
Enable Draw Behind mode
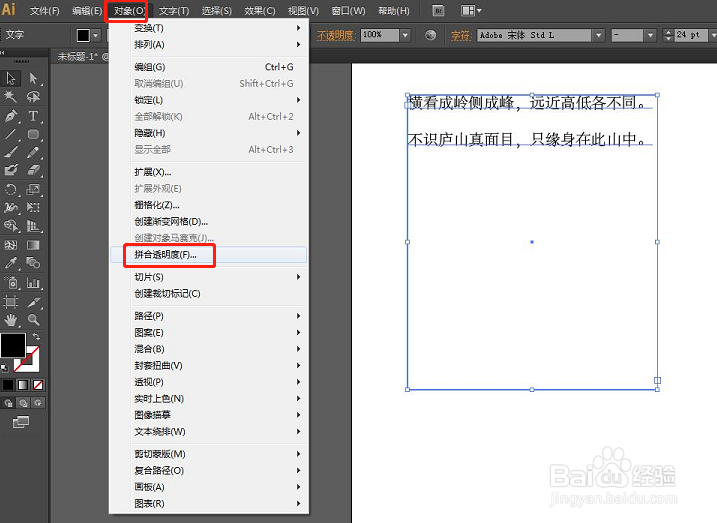click(x=23, y=403)
